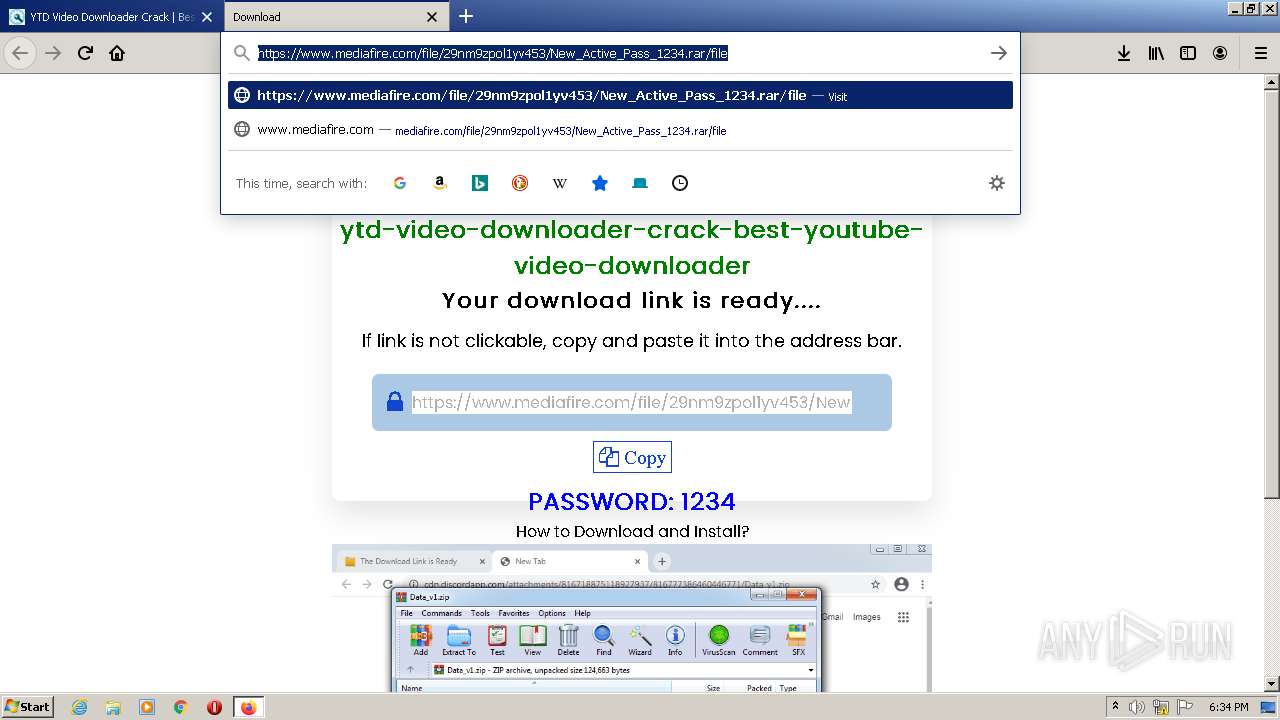
Task: Go back with the browser back arrow
Action: point(20,53)
